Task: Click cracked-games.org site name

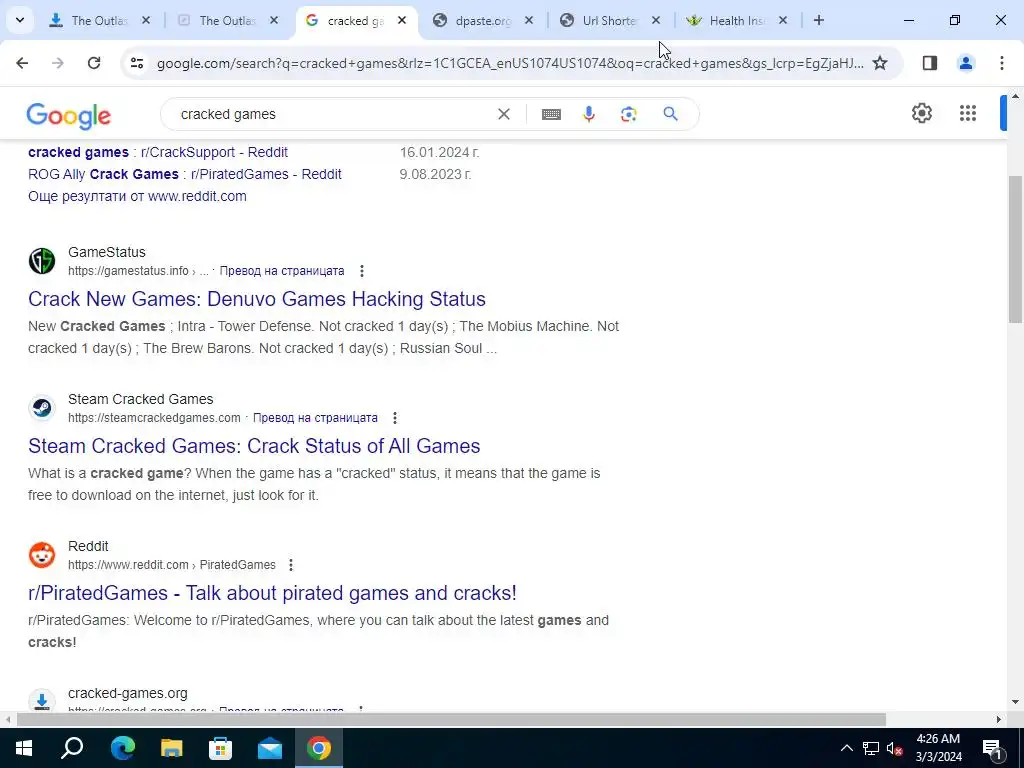Action: (127, 693)
